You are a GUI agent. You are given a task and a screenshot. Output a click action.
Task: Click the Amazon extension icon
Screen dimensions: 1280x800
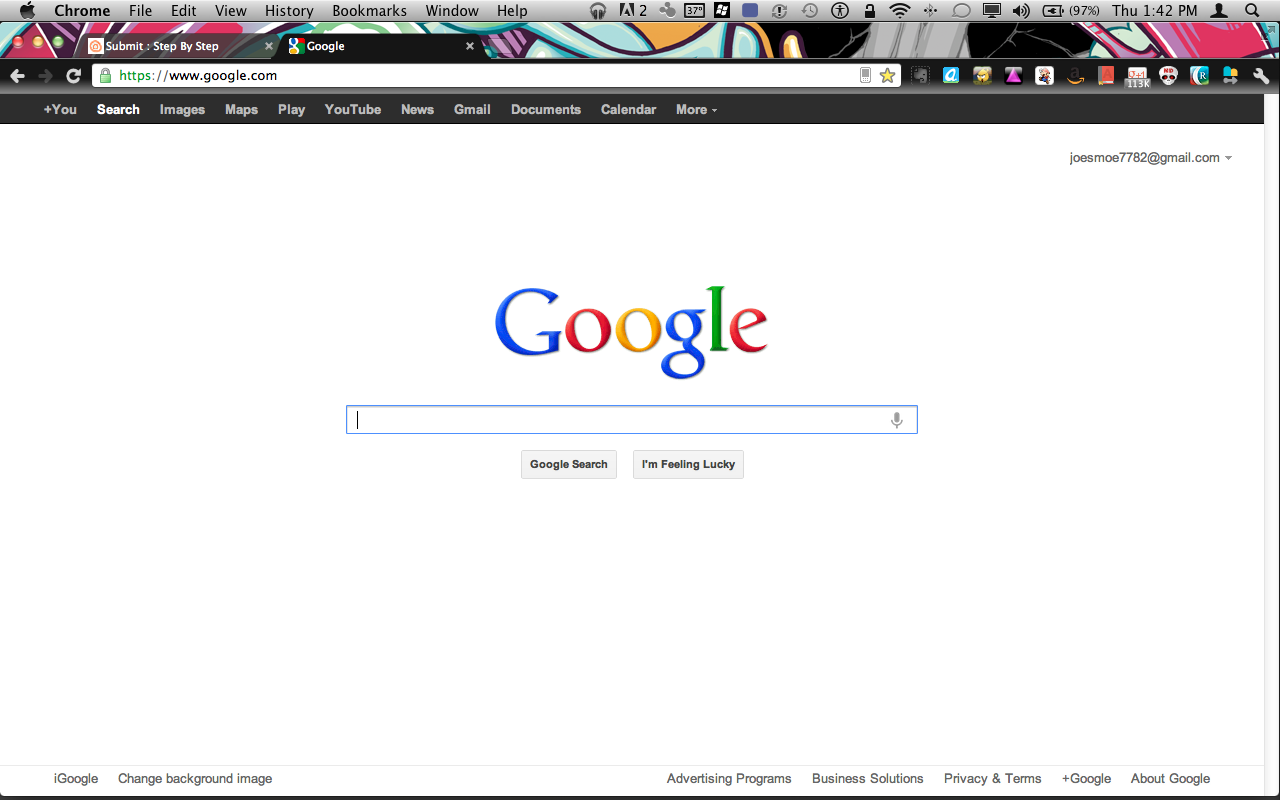point(1075,75)
